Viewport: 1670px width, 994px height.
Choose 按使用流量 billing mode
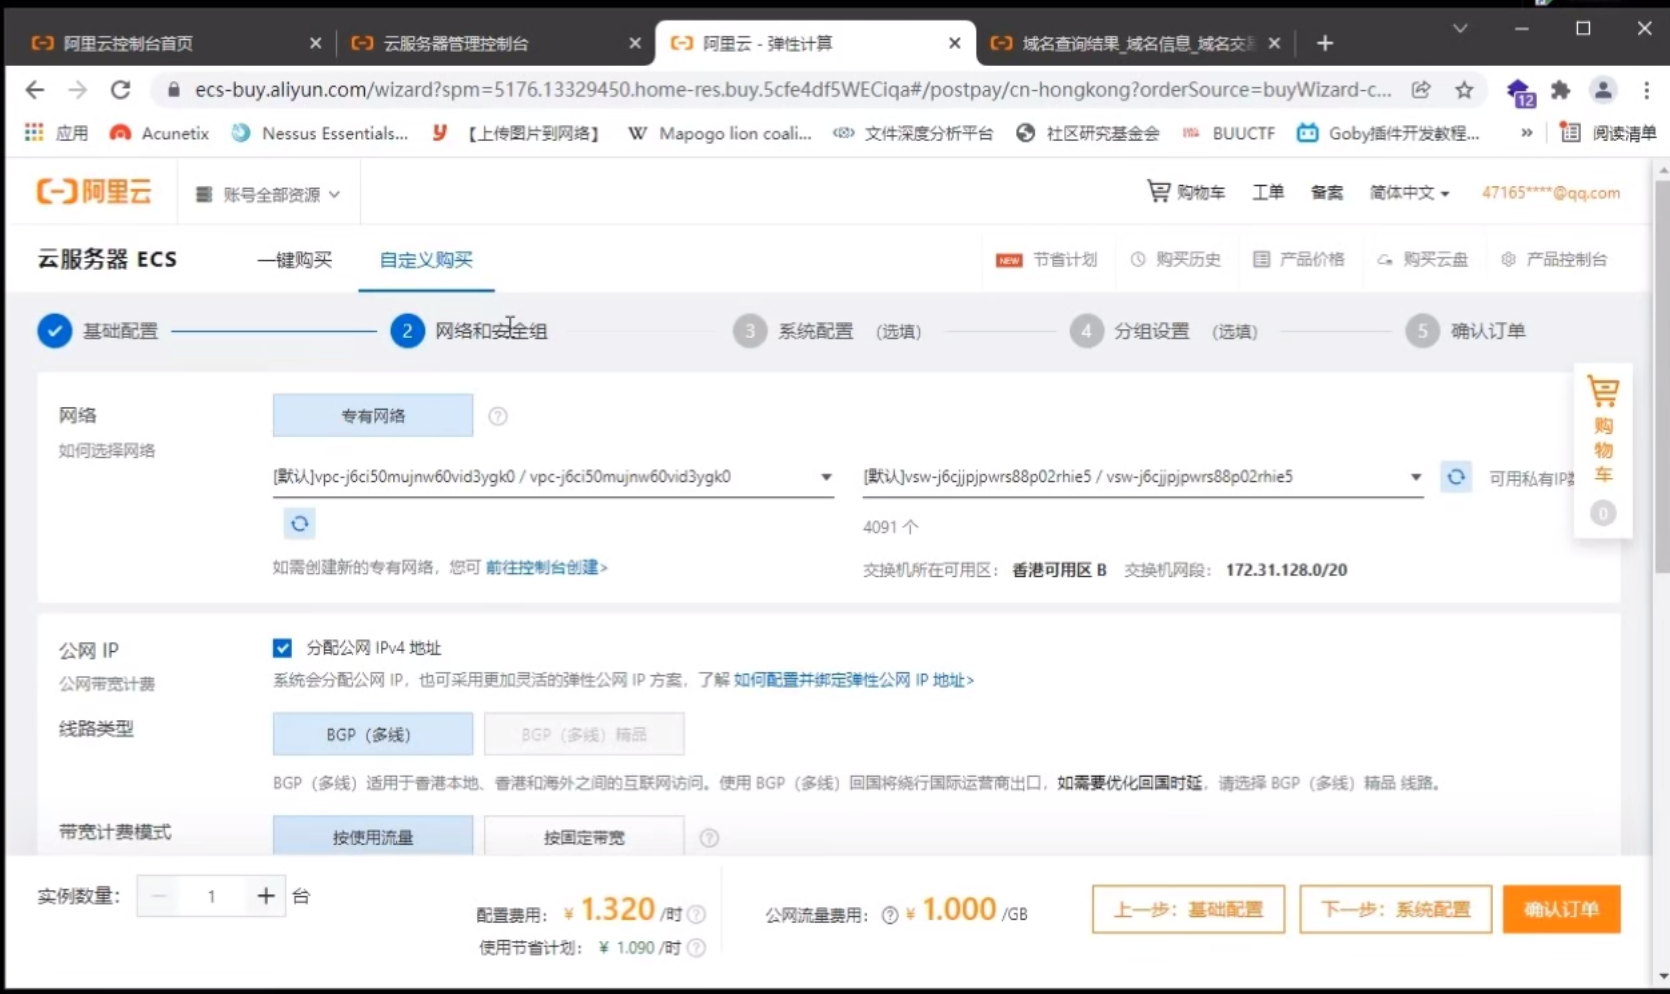point(373,836)
